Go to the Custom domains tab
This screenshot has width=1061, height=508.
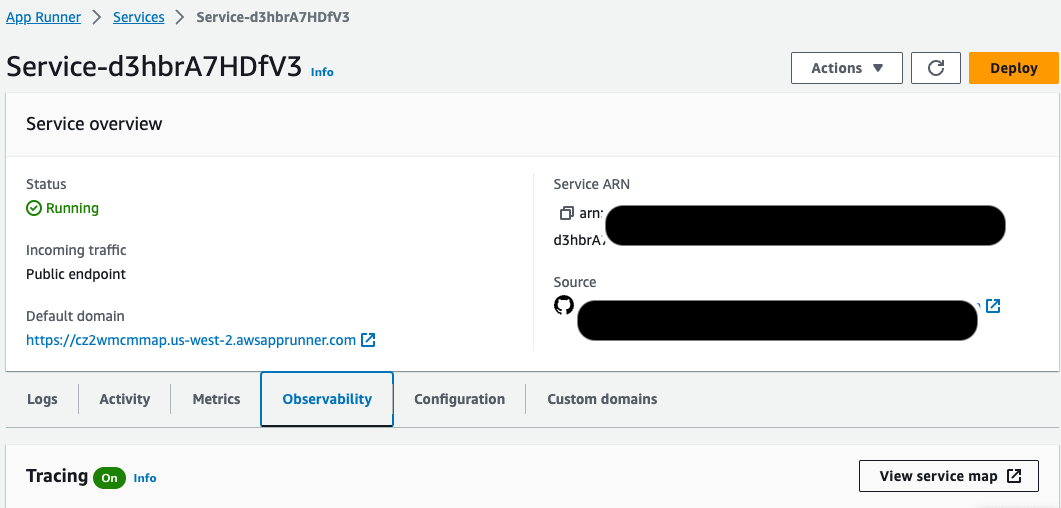click(602, 399)
